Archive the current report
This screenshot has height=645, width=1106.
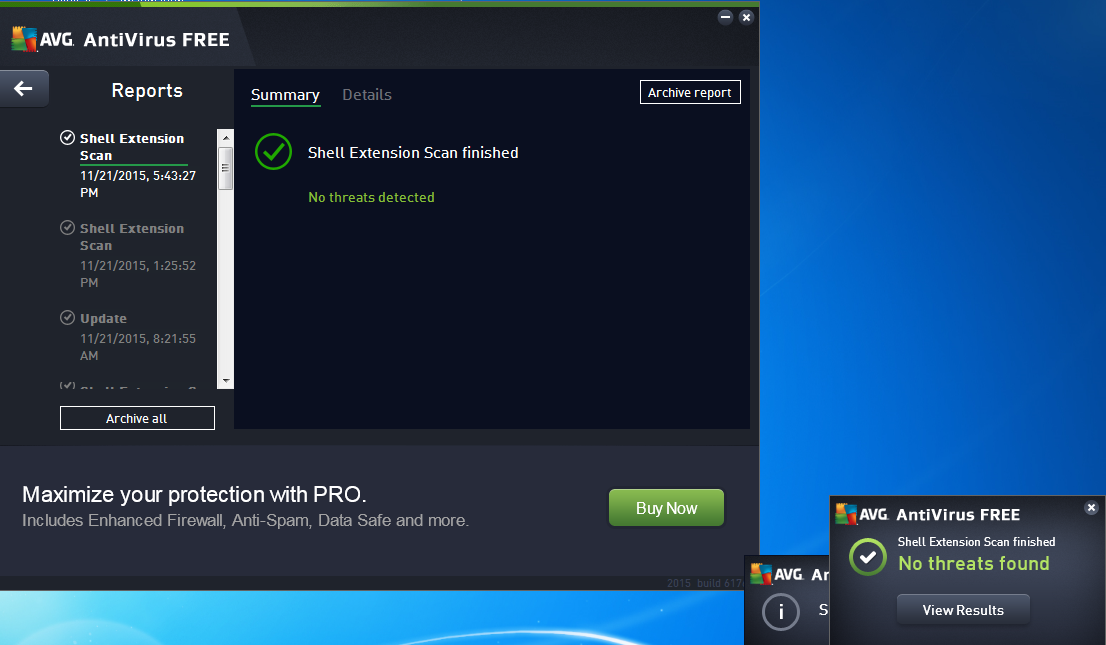coord(690,92)
